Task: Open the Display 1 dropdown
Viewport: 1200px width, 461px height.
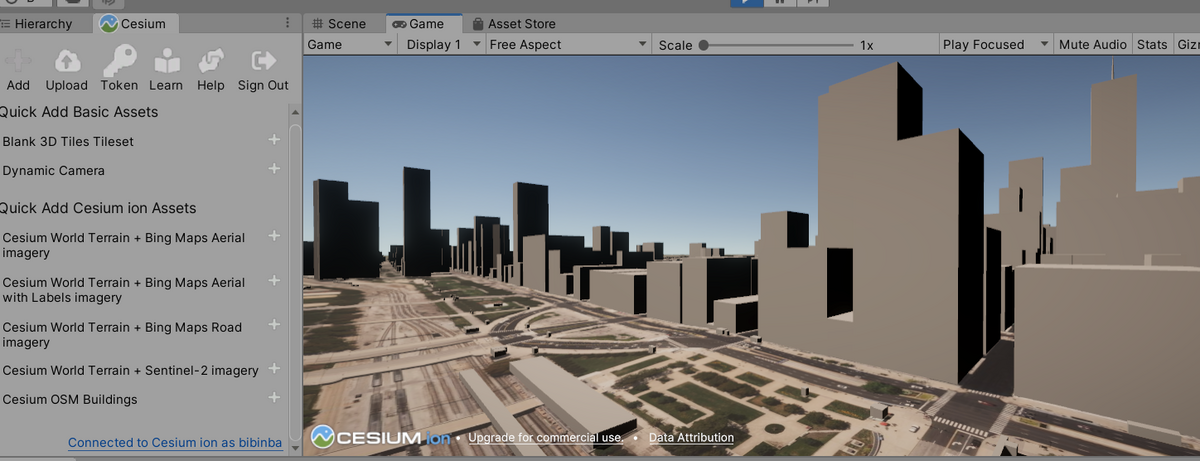Action: (441, 44)
